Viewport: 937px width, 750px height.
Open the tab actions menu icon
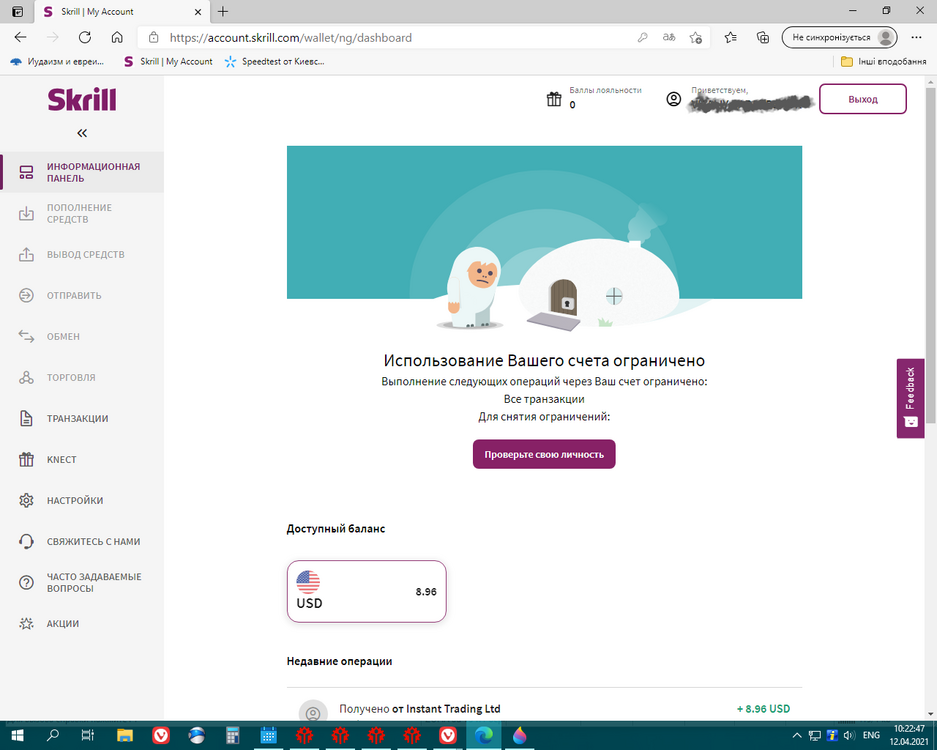17,11
